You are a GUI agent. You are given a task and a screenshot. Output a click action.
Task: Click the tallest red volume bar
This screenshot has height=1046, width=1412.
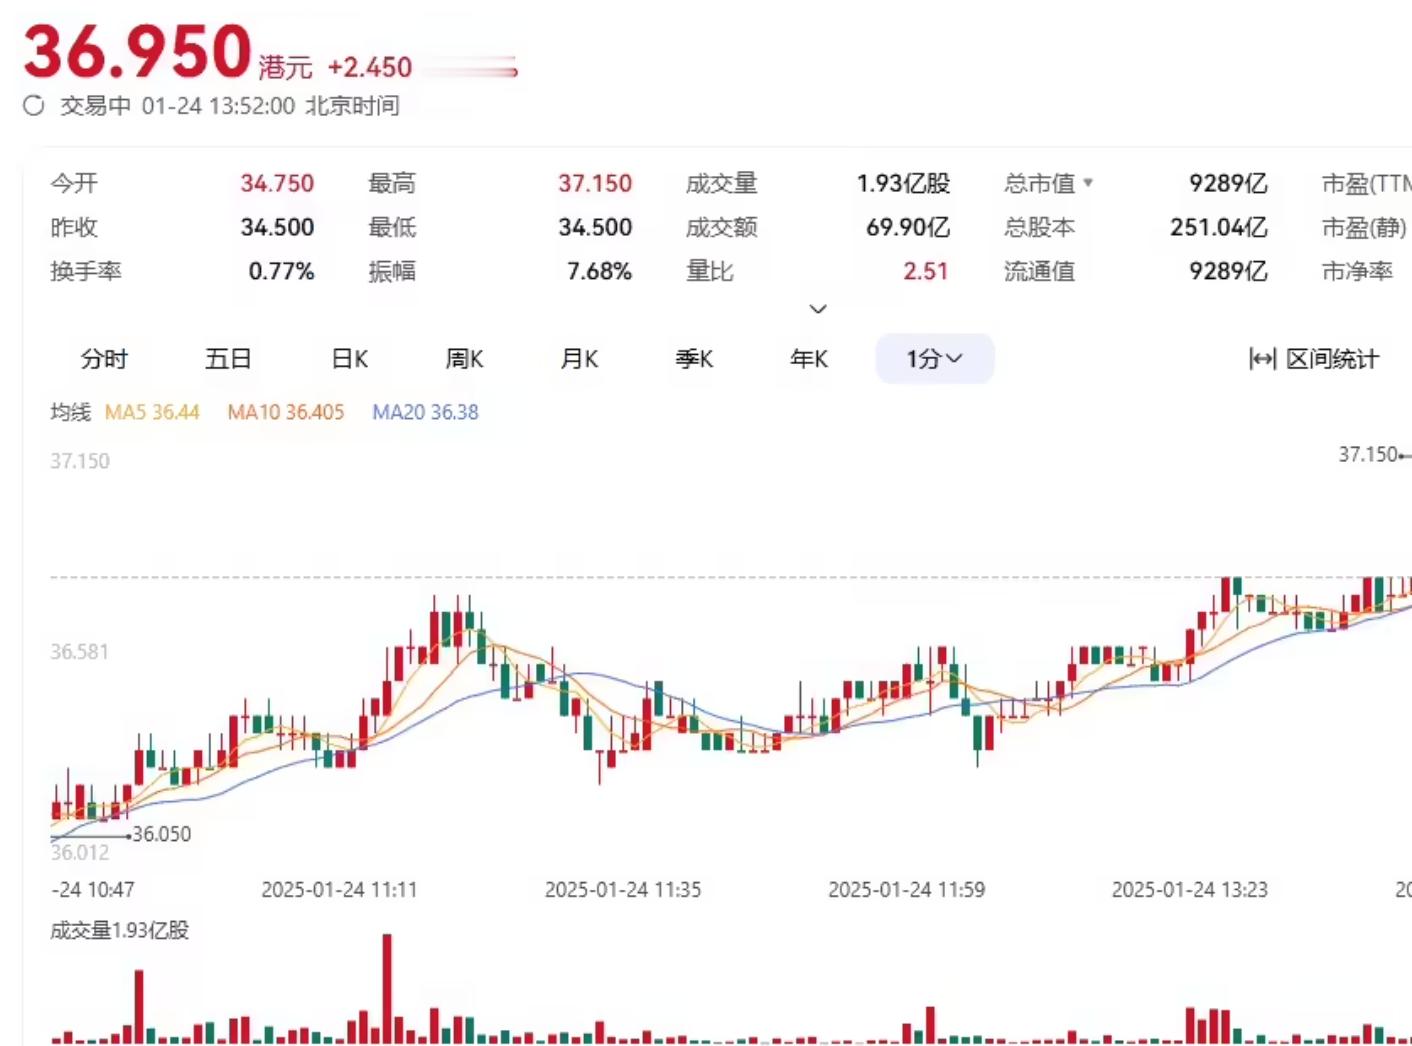[387, 989]
